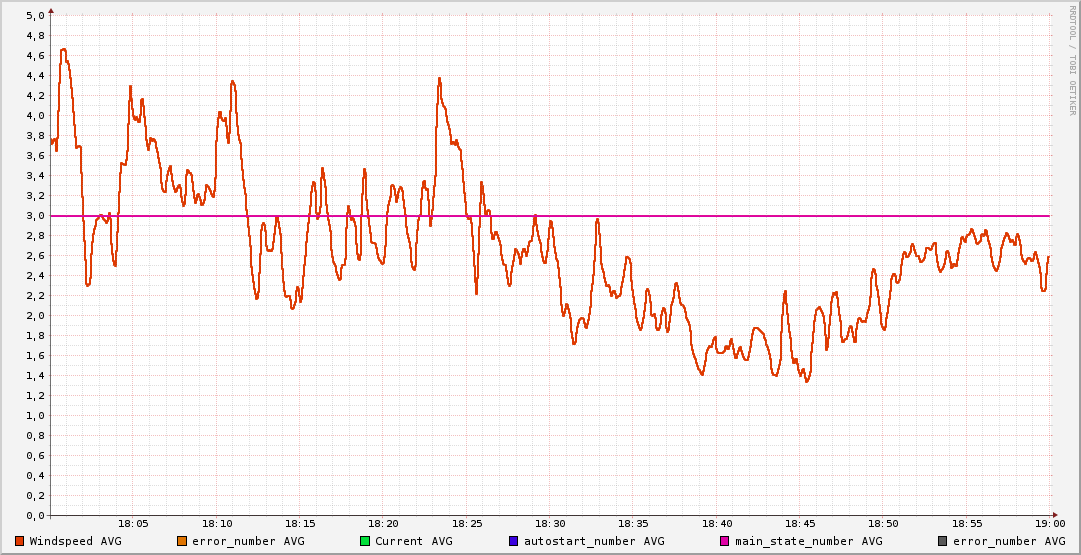Select the 18:20 time axis label

tap(384, 523)
